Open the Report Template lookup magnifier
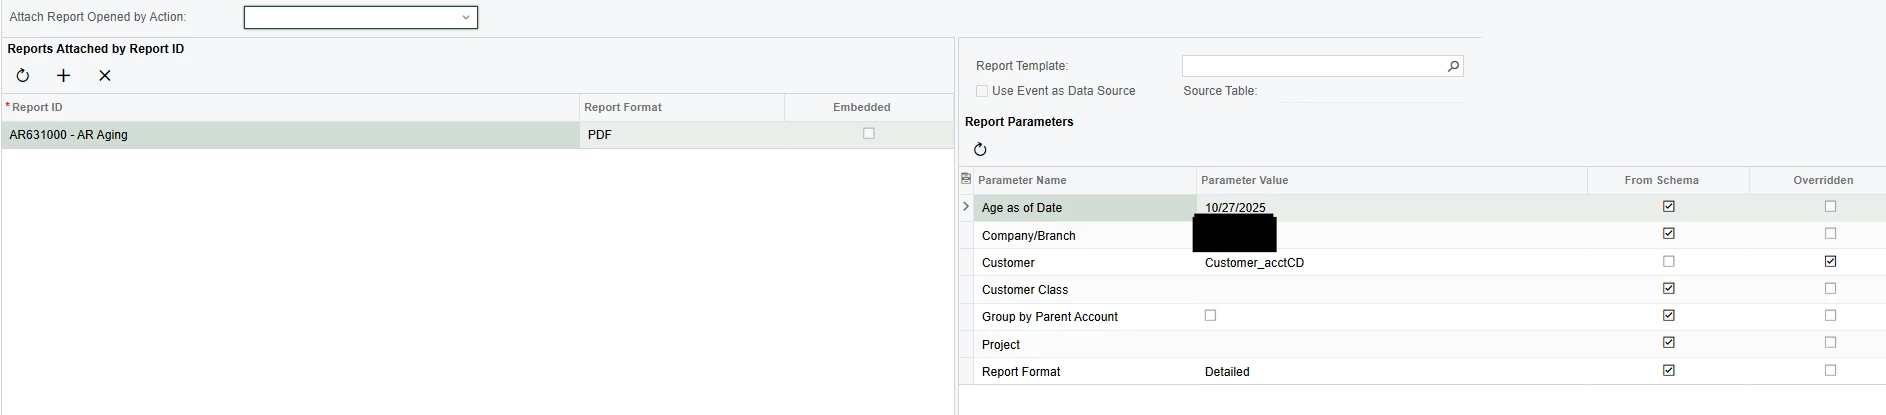Image resolution: width=1886 pixels, height=415 pixels. pyautogui.click(x=1453, y=66)
